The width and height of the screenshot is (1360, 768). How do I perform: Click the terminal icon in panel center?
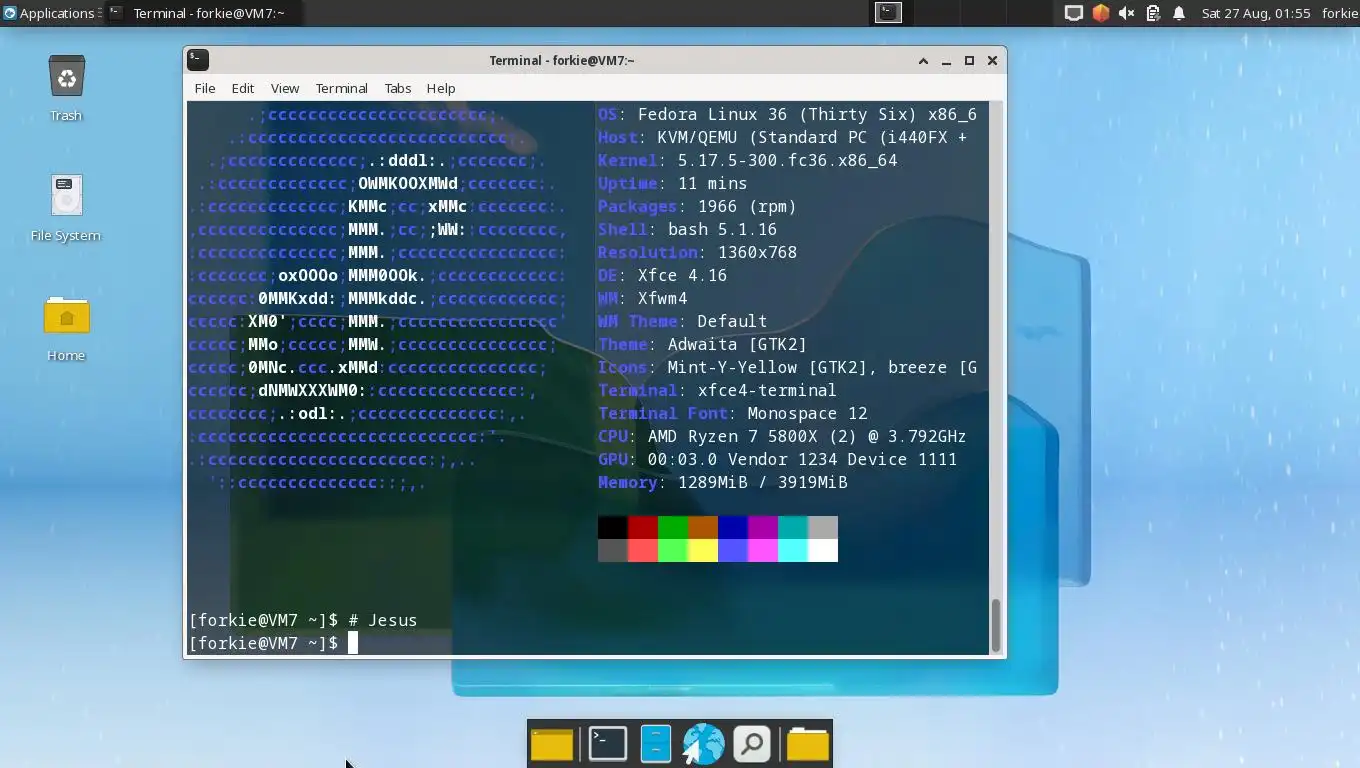click(x=888, y=13)
